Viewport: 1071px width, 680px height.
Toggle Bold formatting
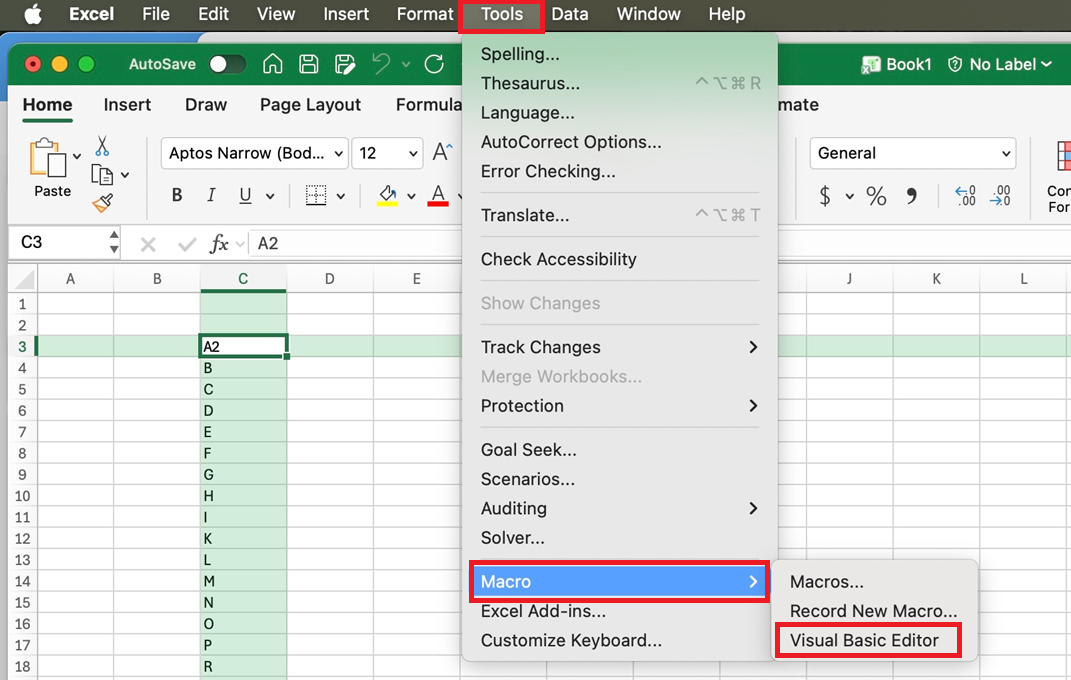click(177, 195)
